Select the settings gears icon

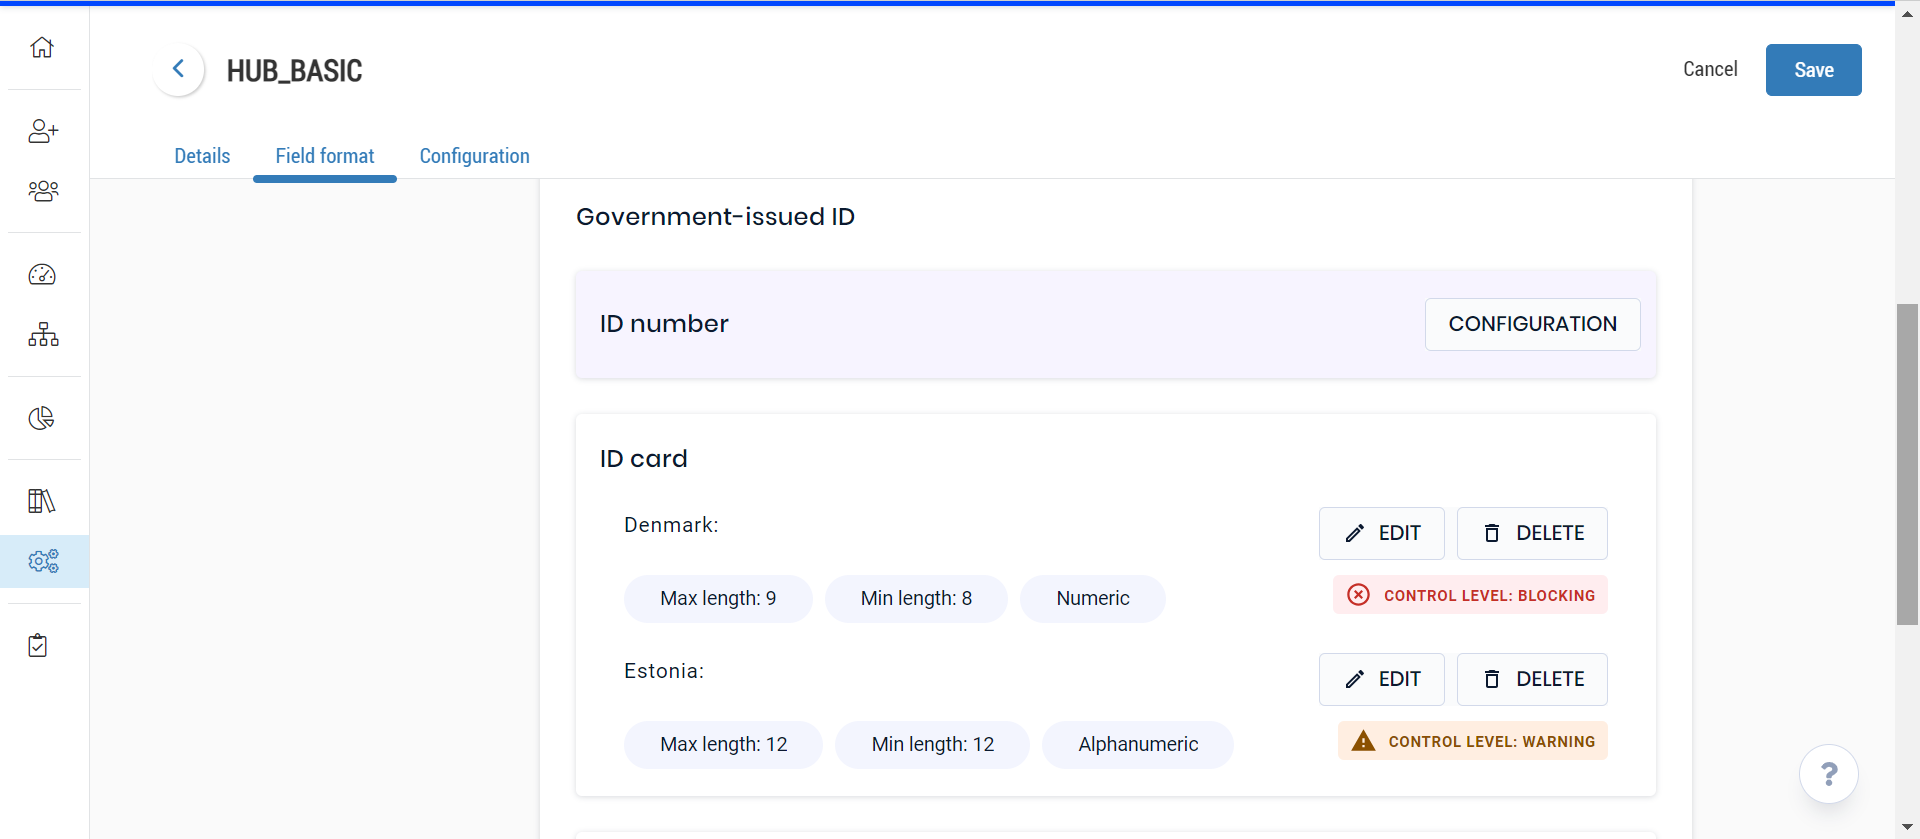pyautogui.click(x=43, y=561)
